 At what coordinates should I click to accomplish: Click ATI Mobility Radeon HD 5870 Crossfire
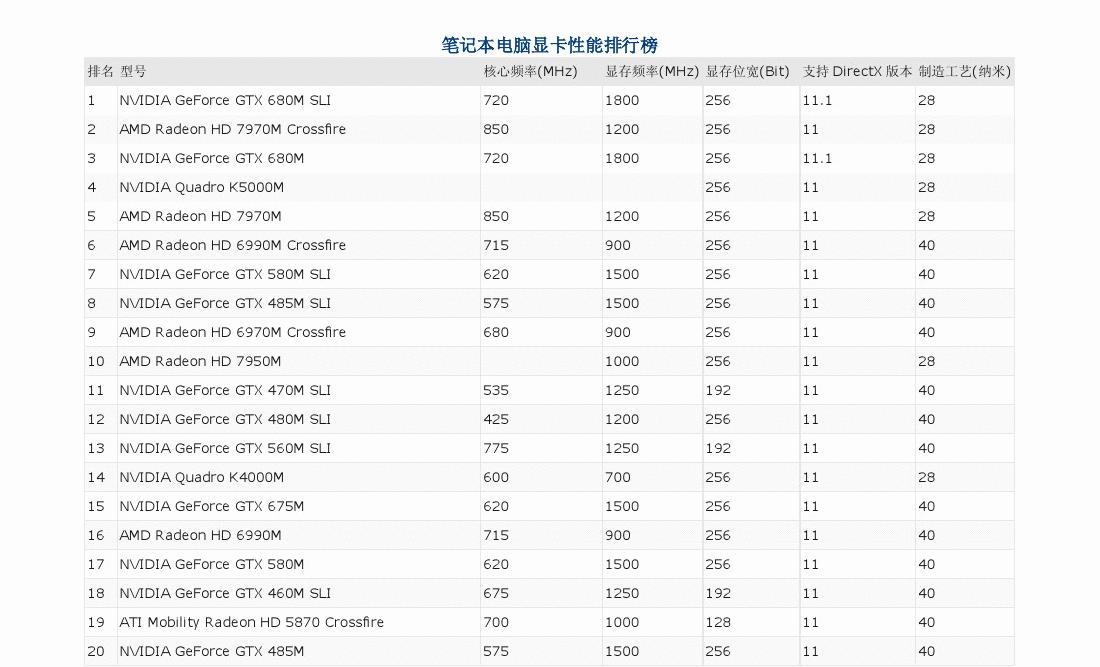(x=251, y=622)
